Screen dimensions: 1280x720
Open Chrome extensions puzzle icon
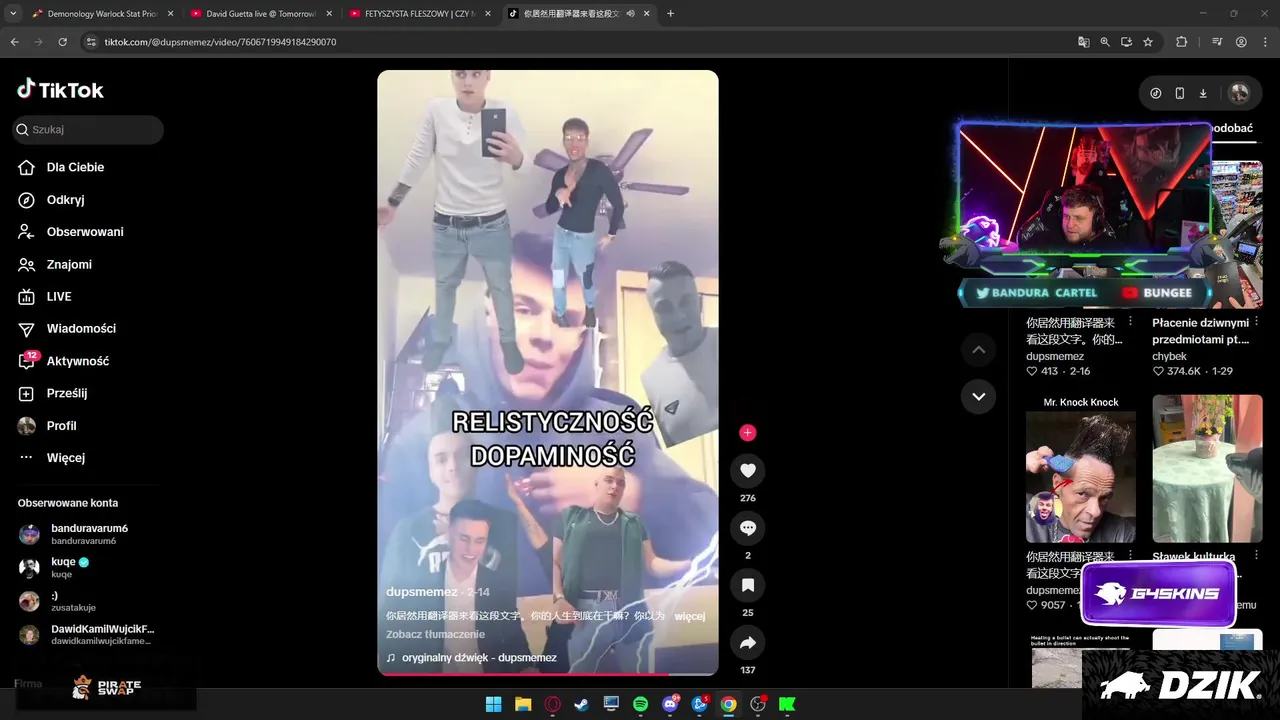1181,42
